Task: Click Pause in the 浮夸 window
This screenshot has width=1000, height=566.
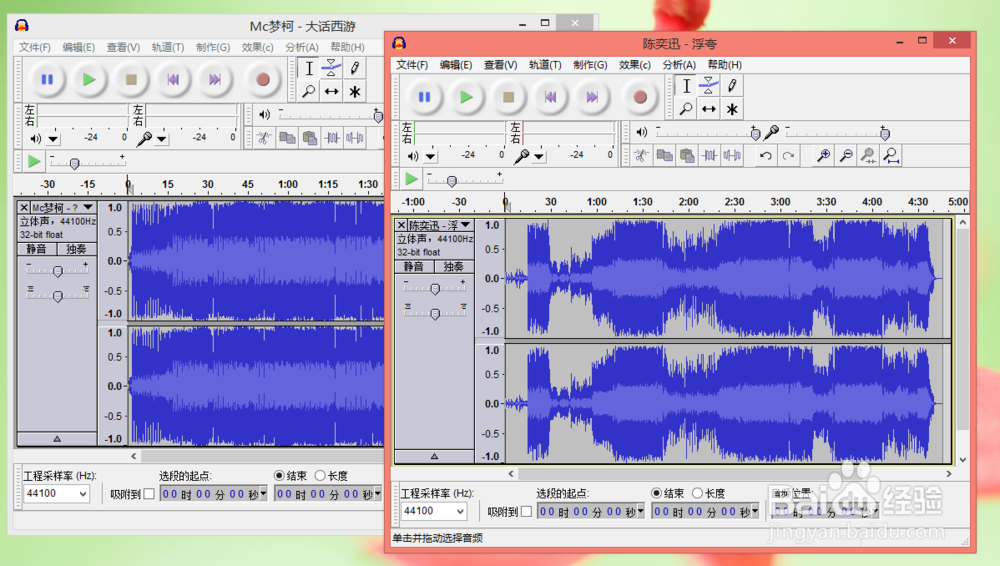Action: click(424, 97)
